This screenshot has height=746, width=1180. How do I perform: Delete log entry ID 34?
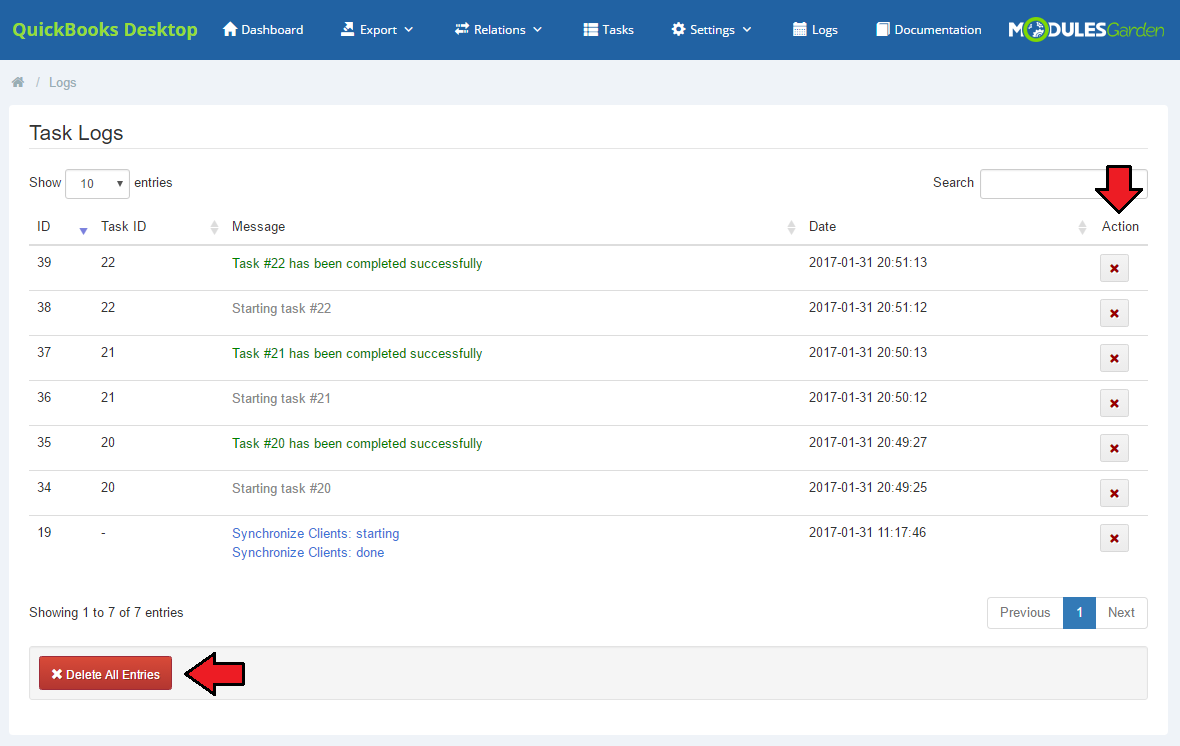click(1114, 494)
